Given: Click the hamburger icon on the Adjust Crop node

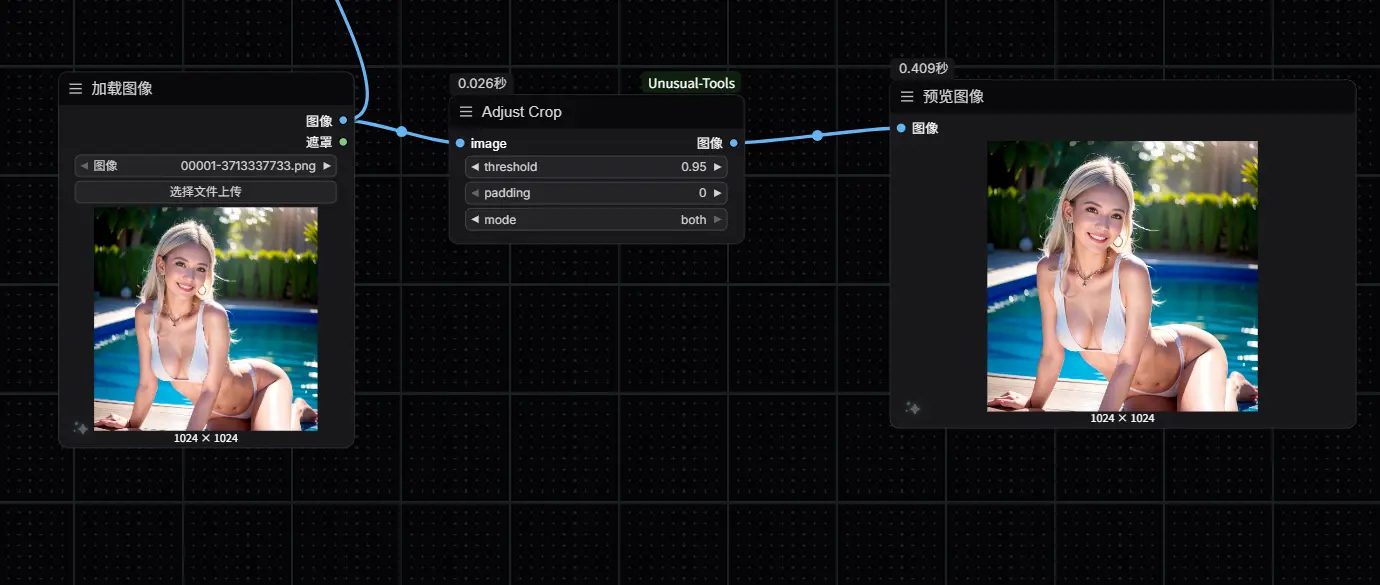Looking at the screenshot, I should point(465,112).
